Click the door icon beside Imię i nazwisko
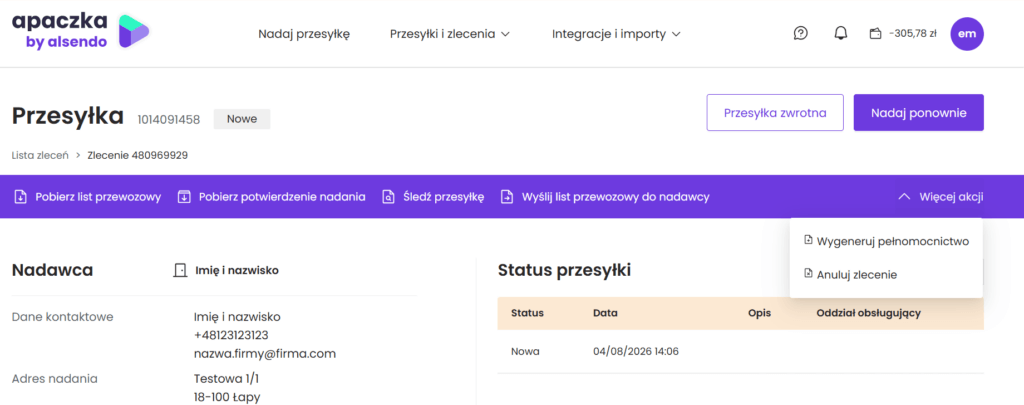 coord(180,270)
